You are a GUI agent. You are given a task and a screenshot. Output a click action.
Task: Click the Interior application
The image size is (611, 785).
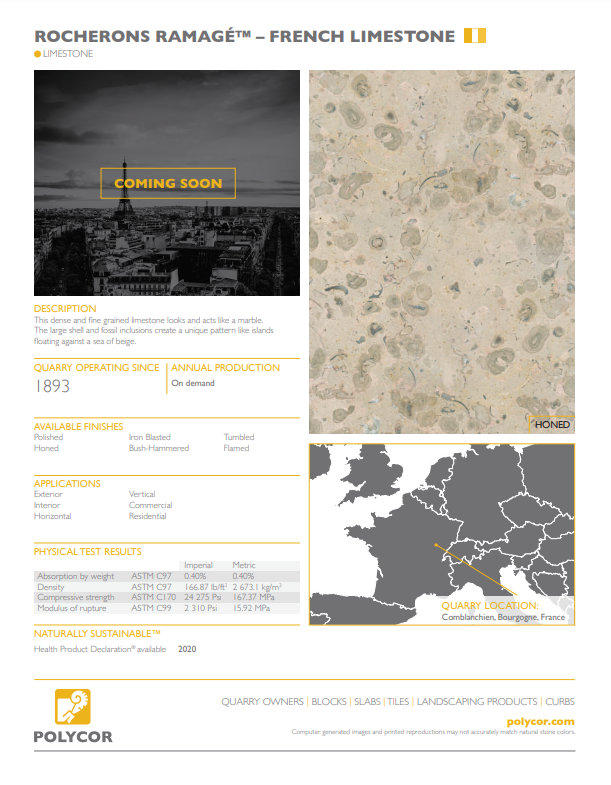(47, 505)
